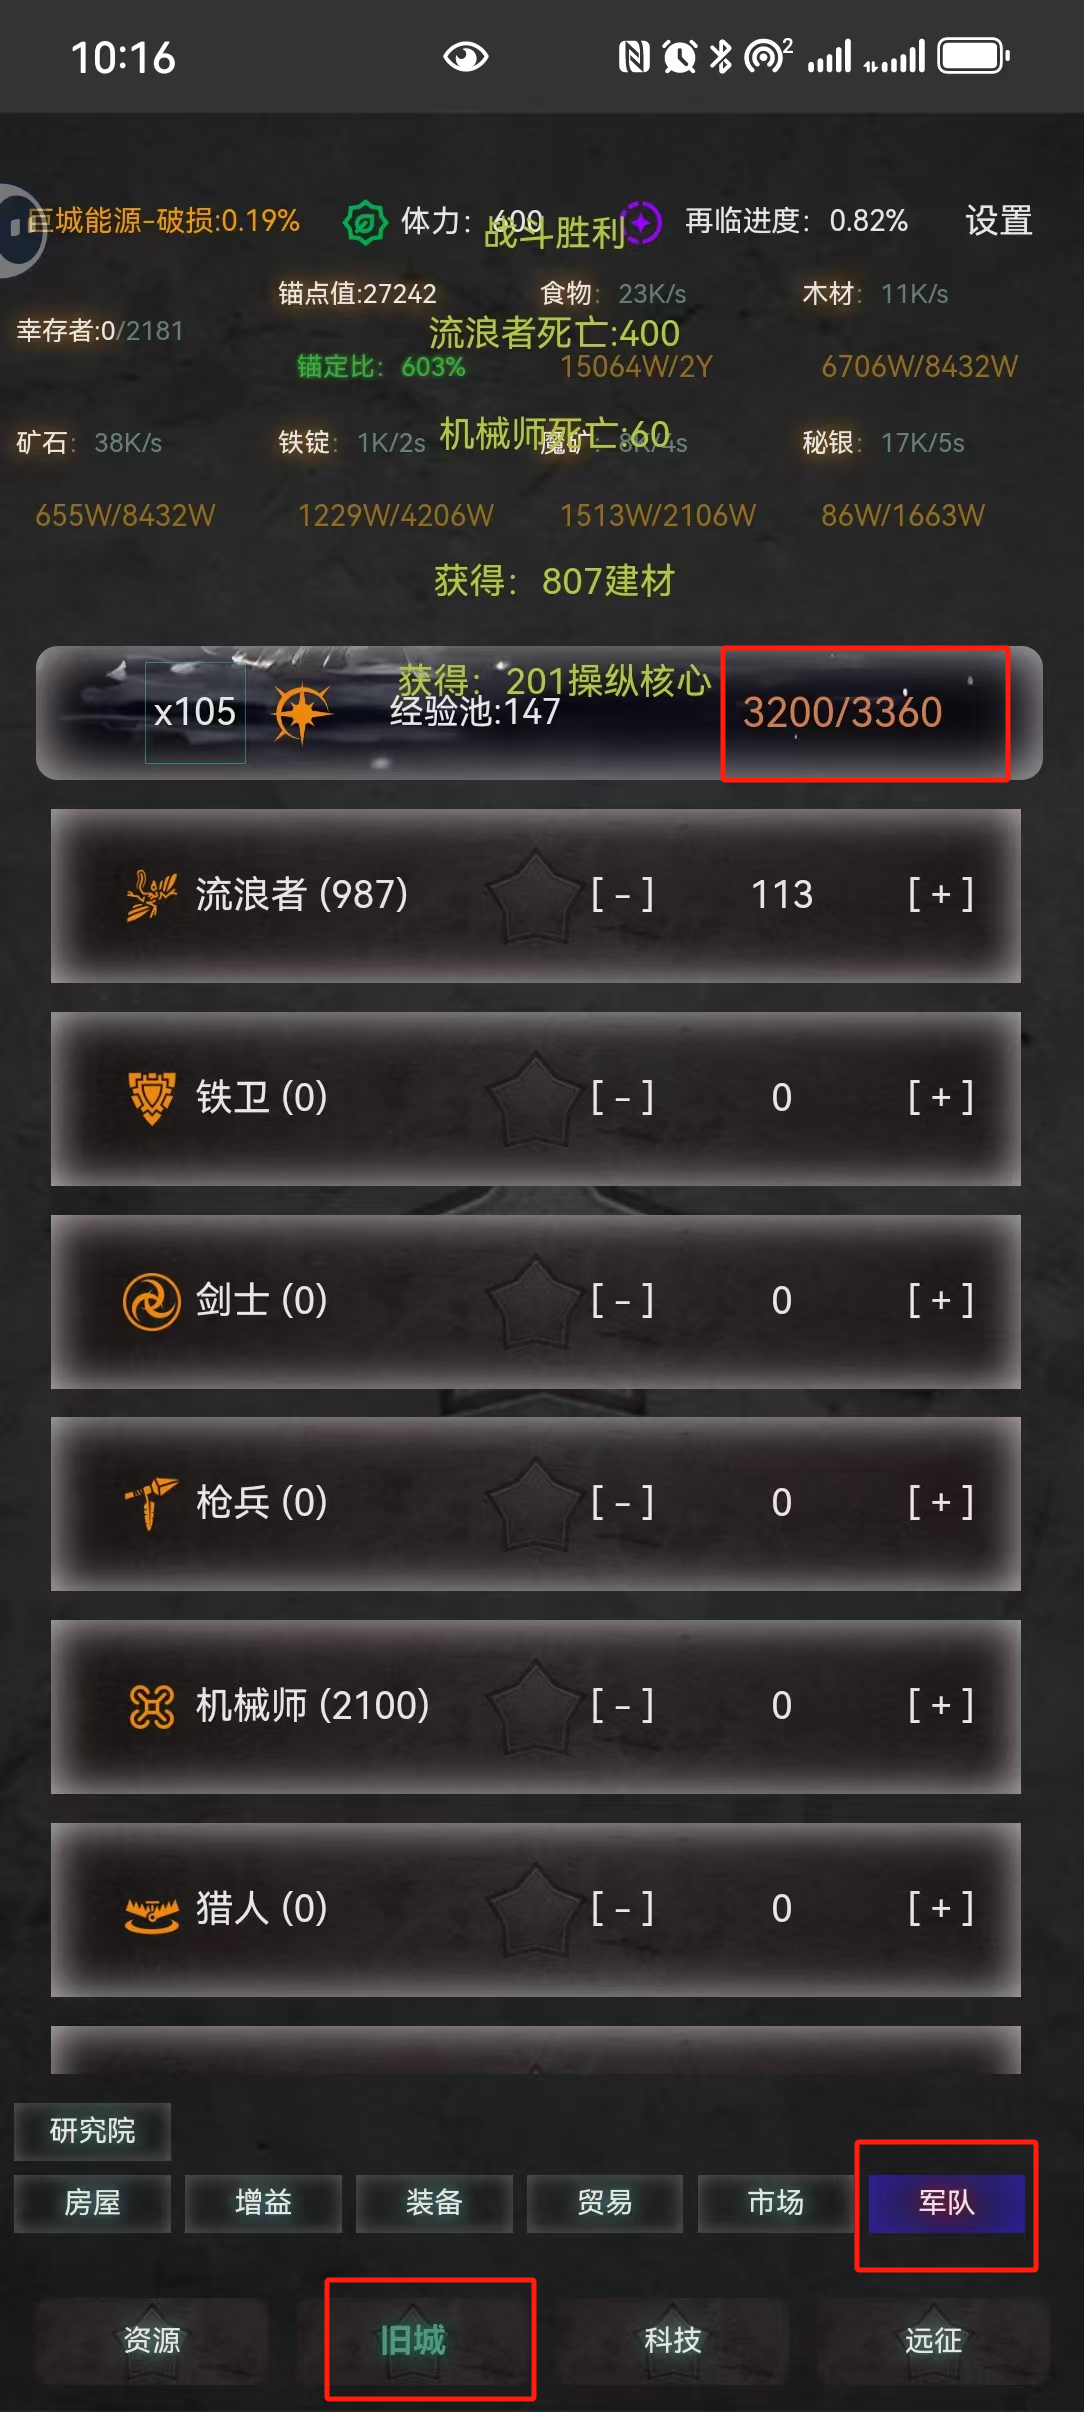Open the 研究院 research institute
Screen dimensions: 1084x2412
(x=92, y=2131)
